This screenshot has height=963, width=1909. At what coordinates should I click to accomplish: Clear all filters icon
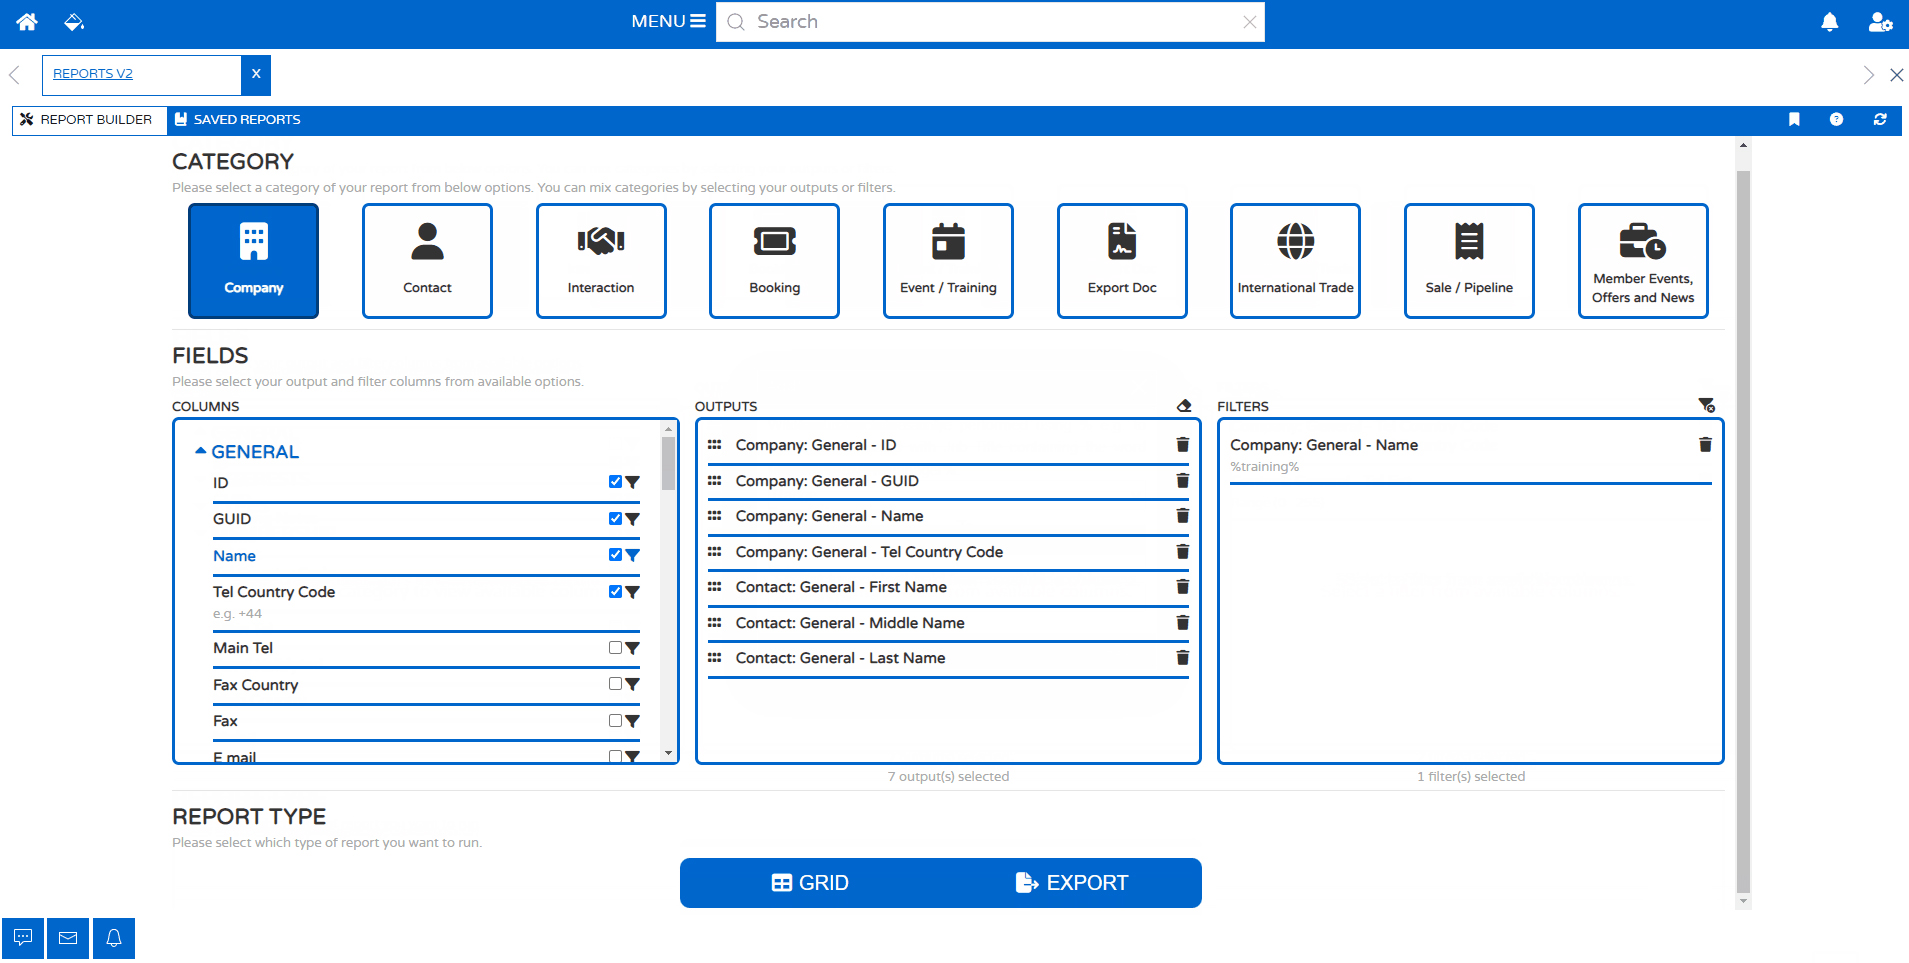[1707, 405]
